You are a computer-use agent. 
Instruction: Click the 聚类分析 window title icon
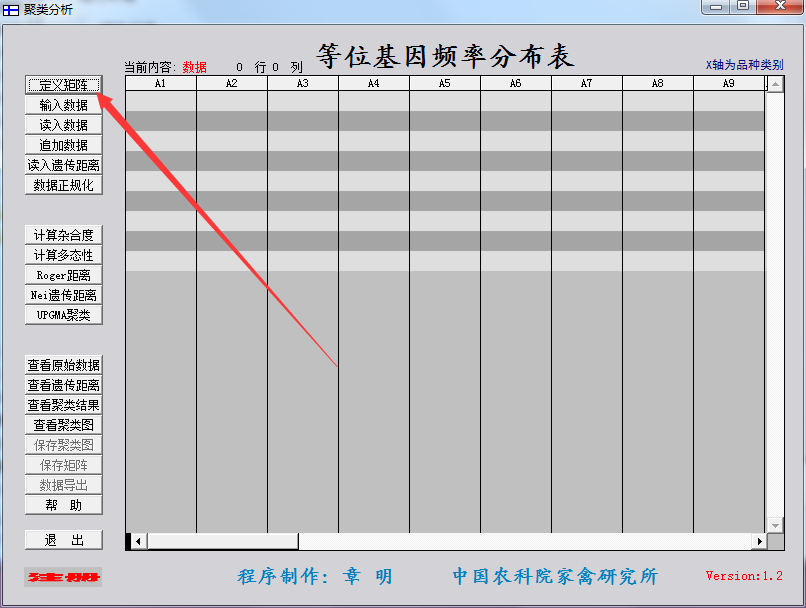11,10
